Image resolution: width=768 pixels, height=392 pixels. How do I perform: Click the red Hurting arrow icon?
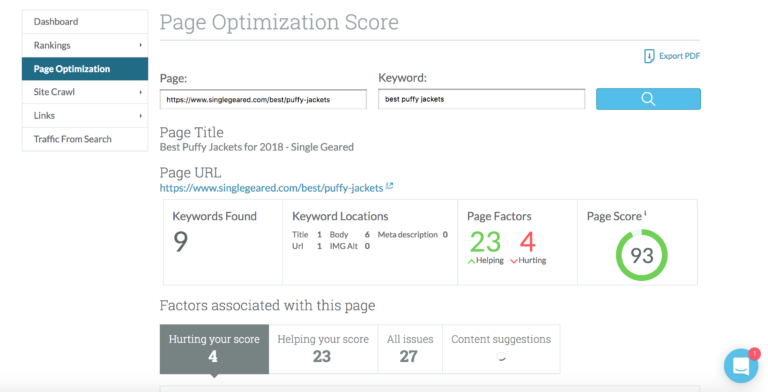514,261
